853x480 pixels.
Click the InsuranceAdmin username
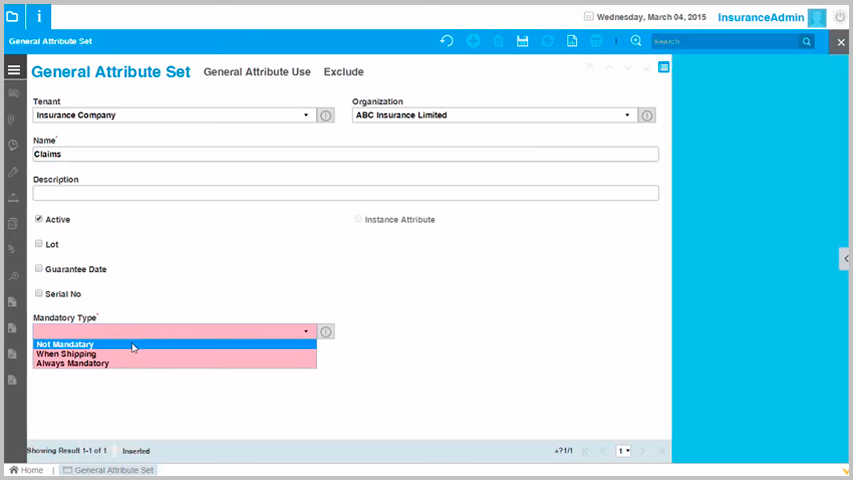(x=761, y=17)
